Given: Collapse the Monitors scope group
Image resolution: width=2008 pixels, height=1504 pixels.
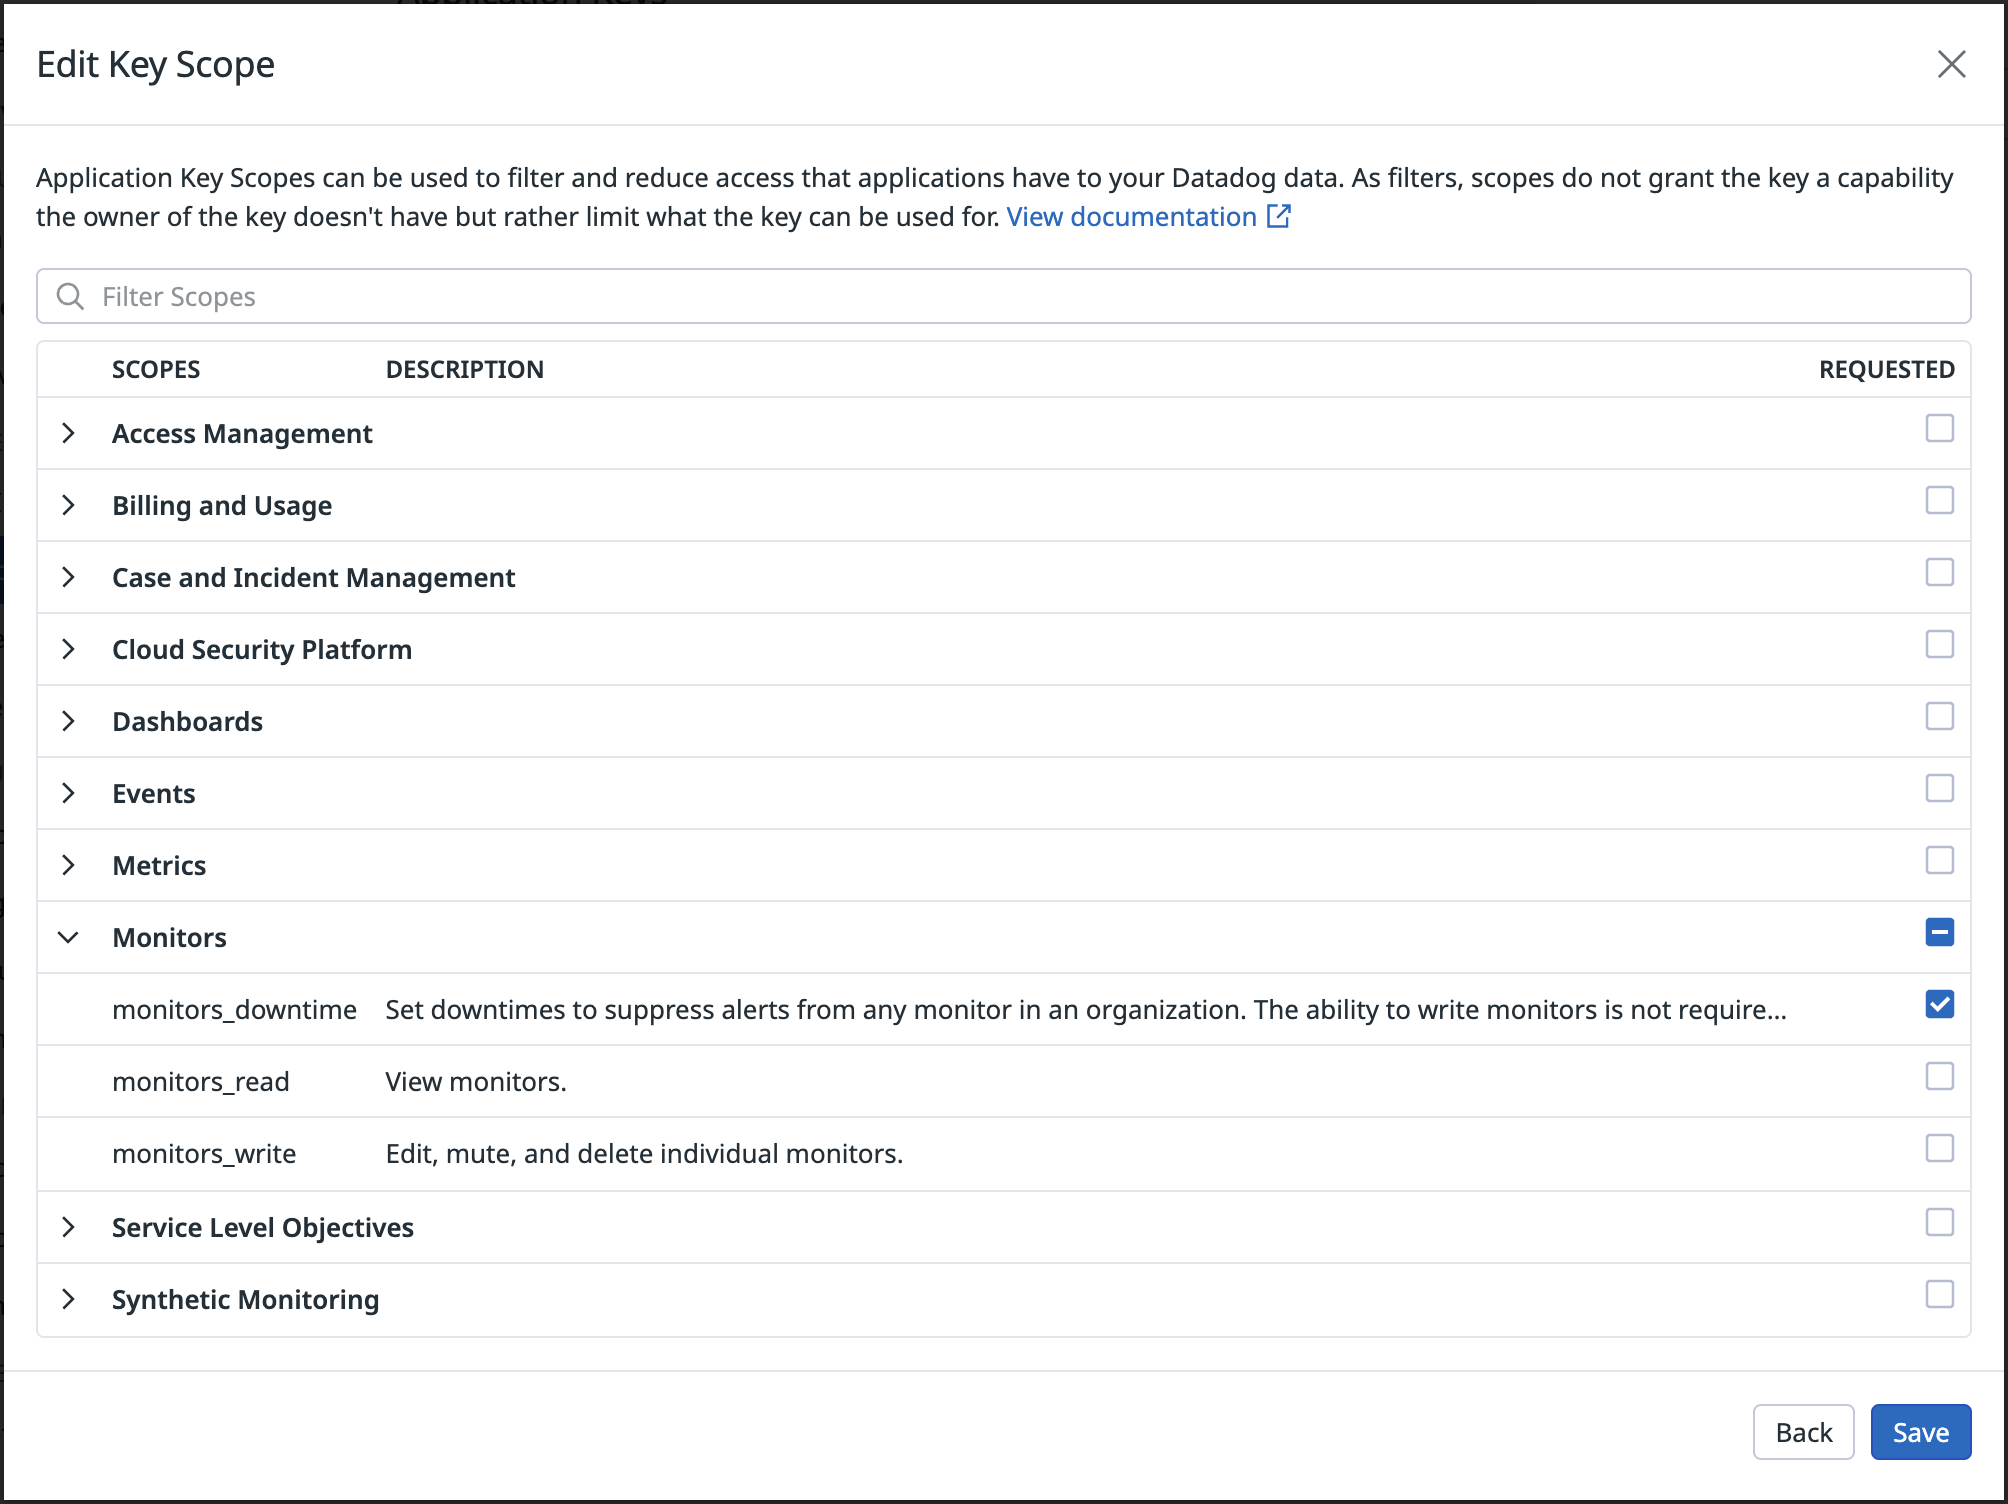Looking at the screenshot, I should 68,937.
